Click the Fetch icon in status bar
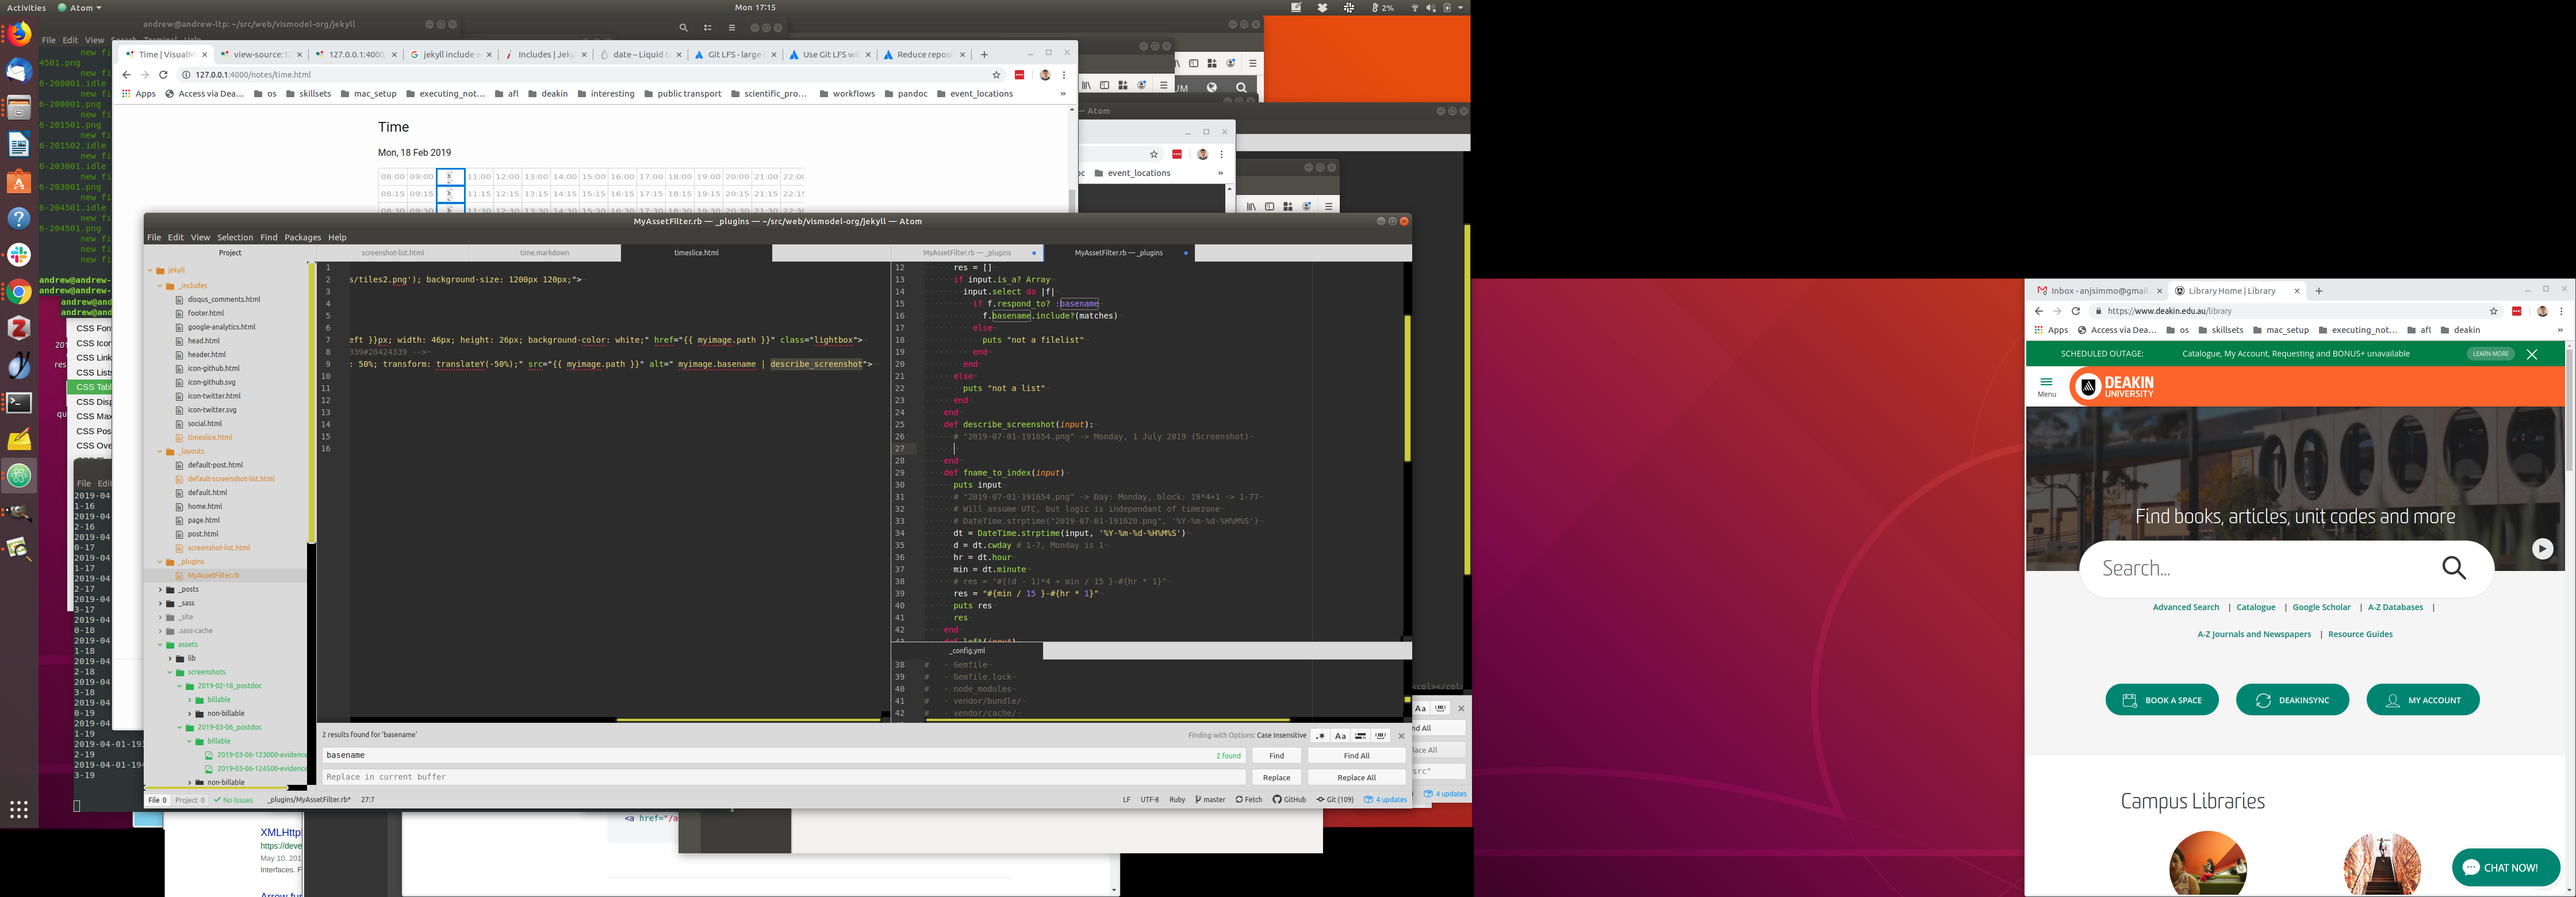The width and height of the screenshot is (2576, 897). click(x=1239, y=800)
